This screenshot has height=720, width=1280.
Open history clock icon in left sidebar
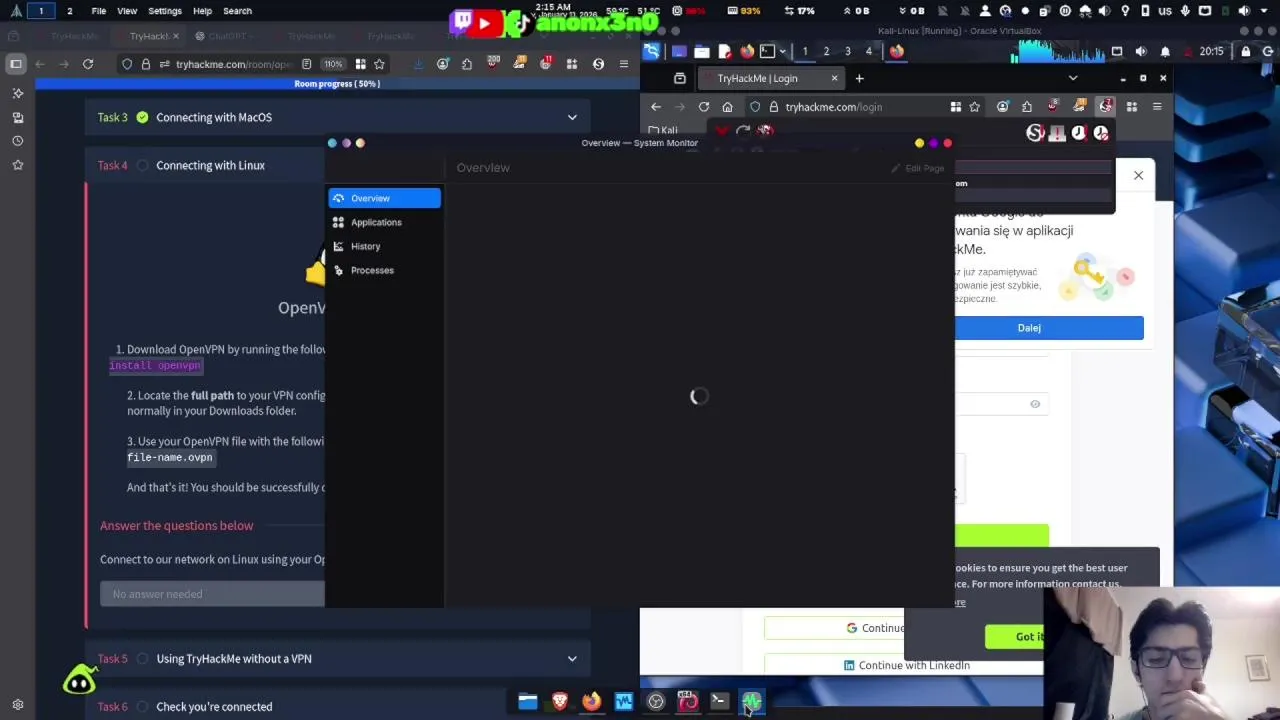point(17,141)
